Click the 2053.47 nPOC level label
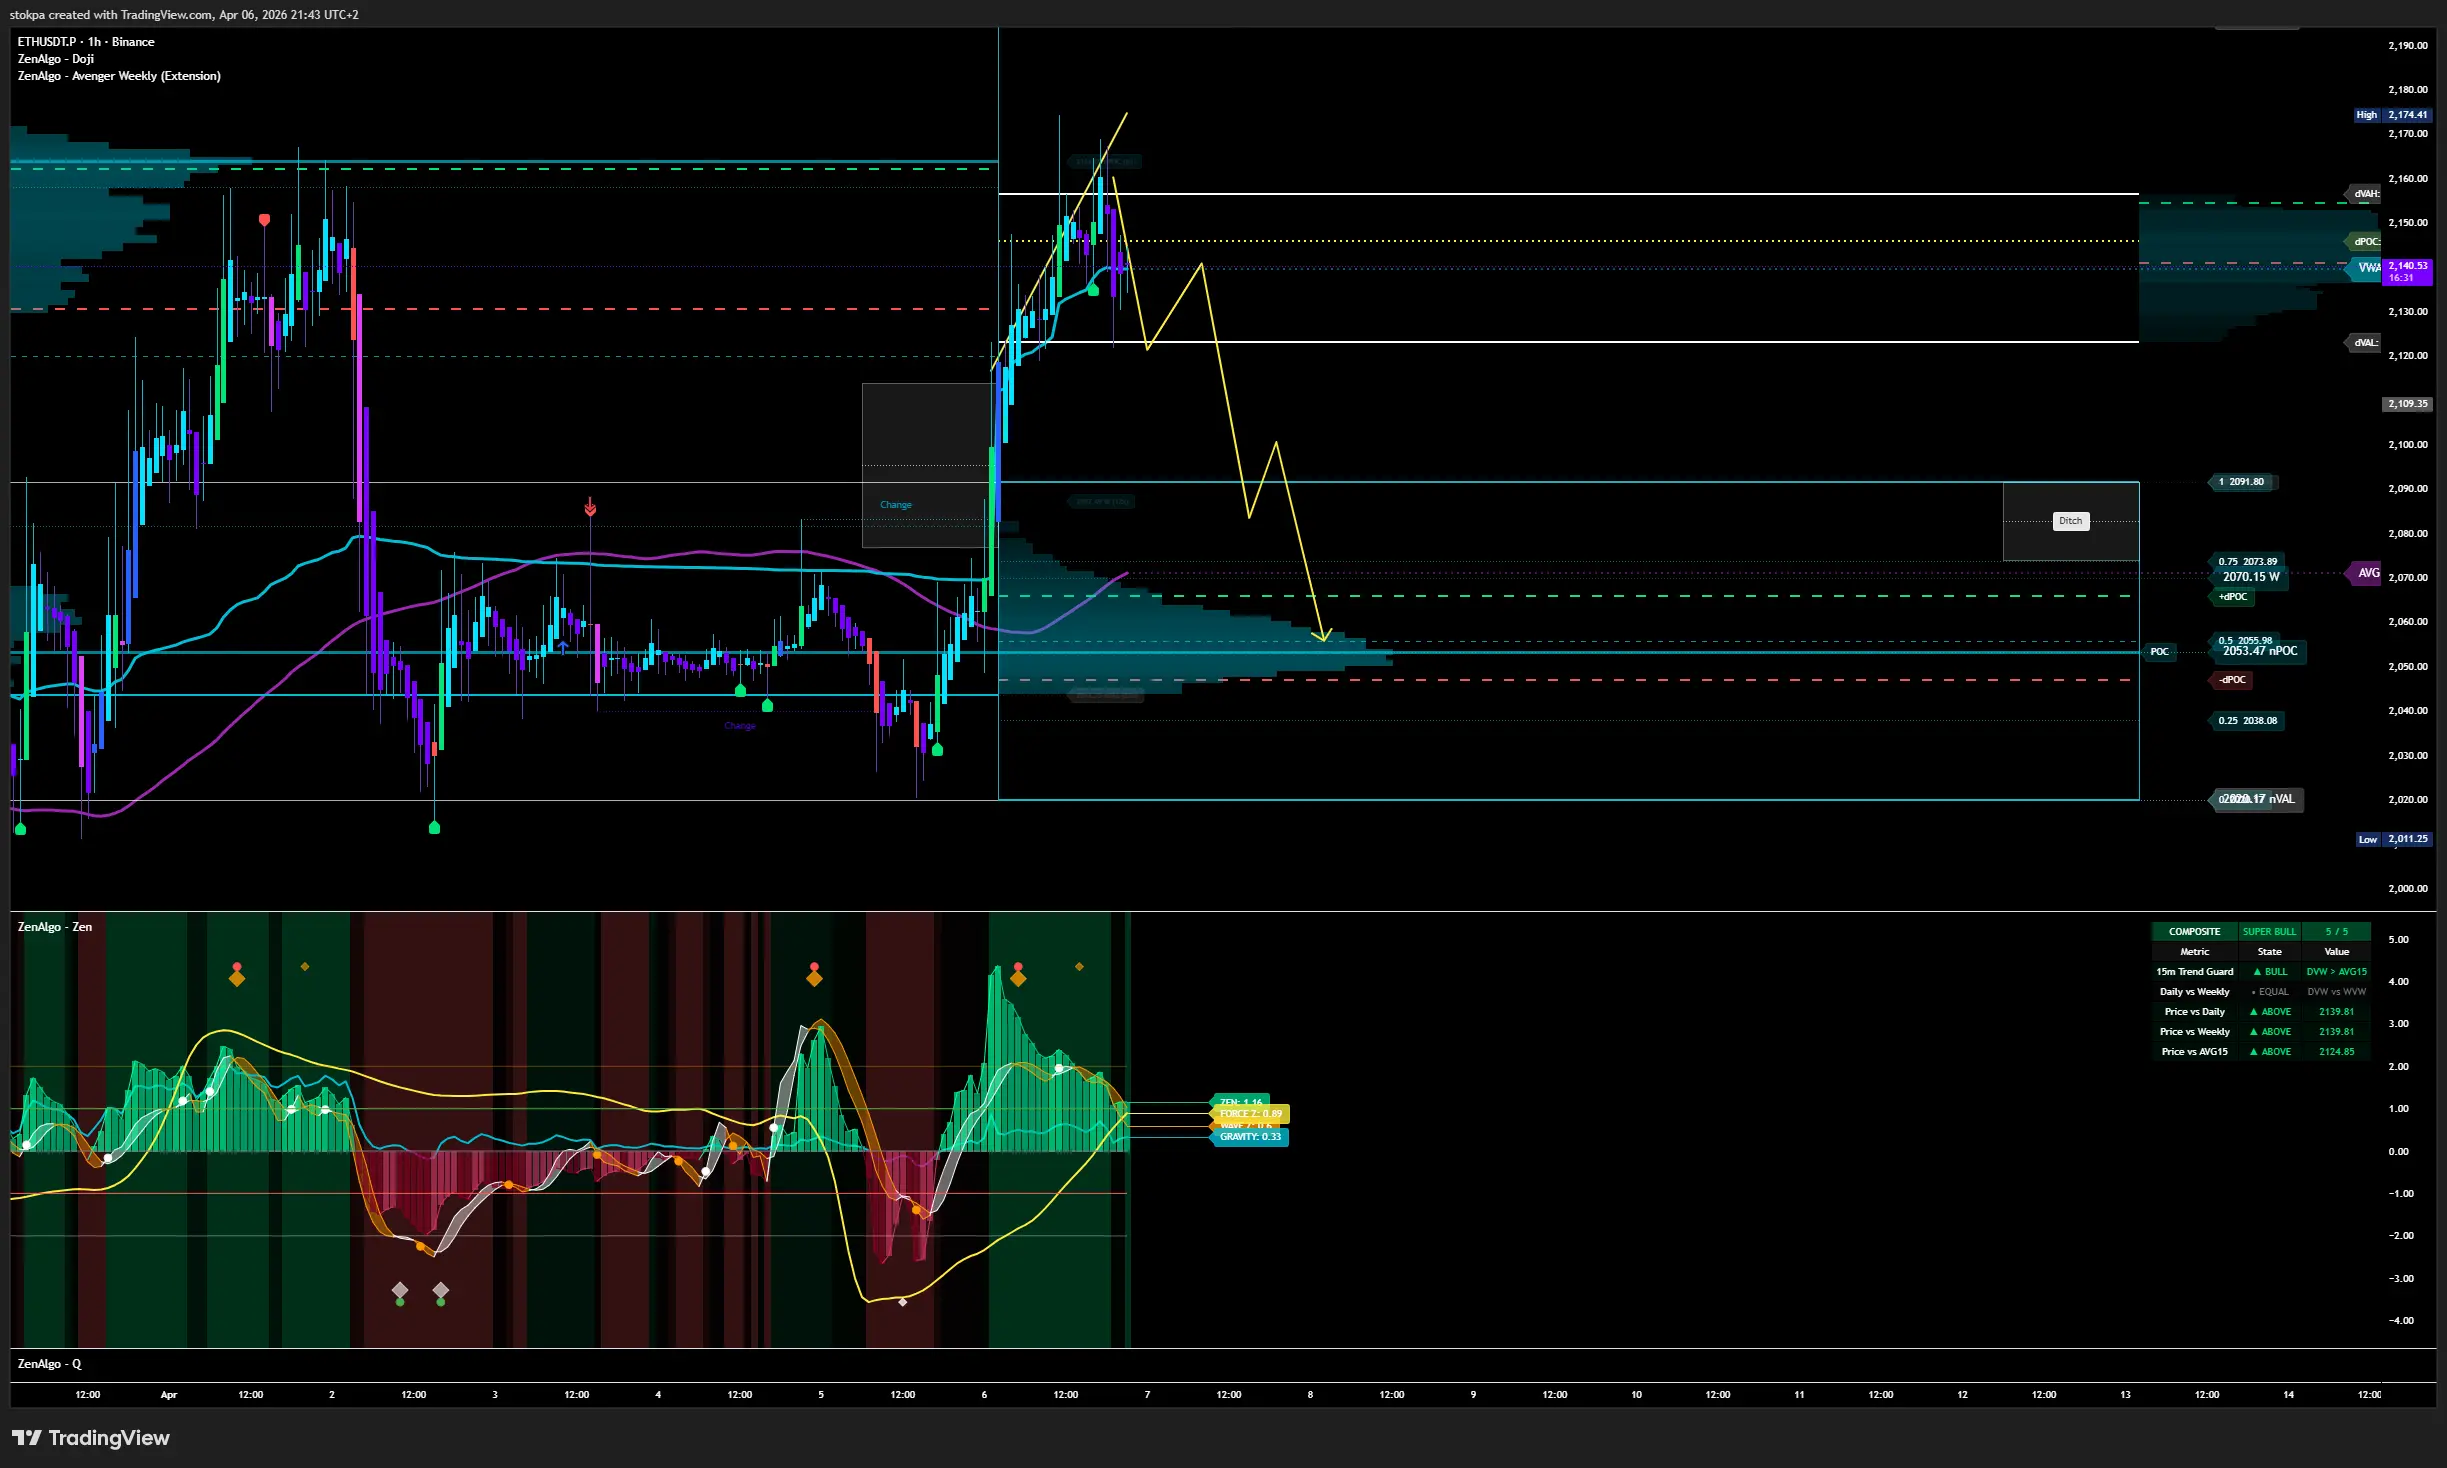Image resolution: width=2447 pixels, height=1468 pixels. coord(2260,651)
